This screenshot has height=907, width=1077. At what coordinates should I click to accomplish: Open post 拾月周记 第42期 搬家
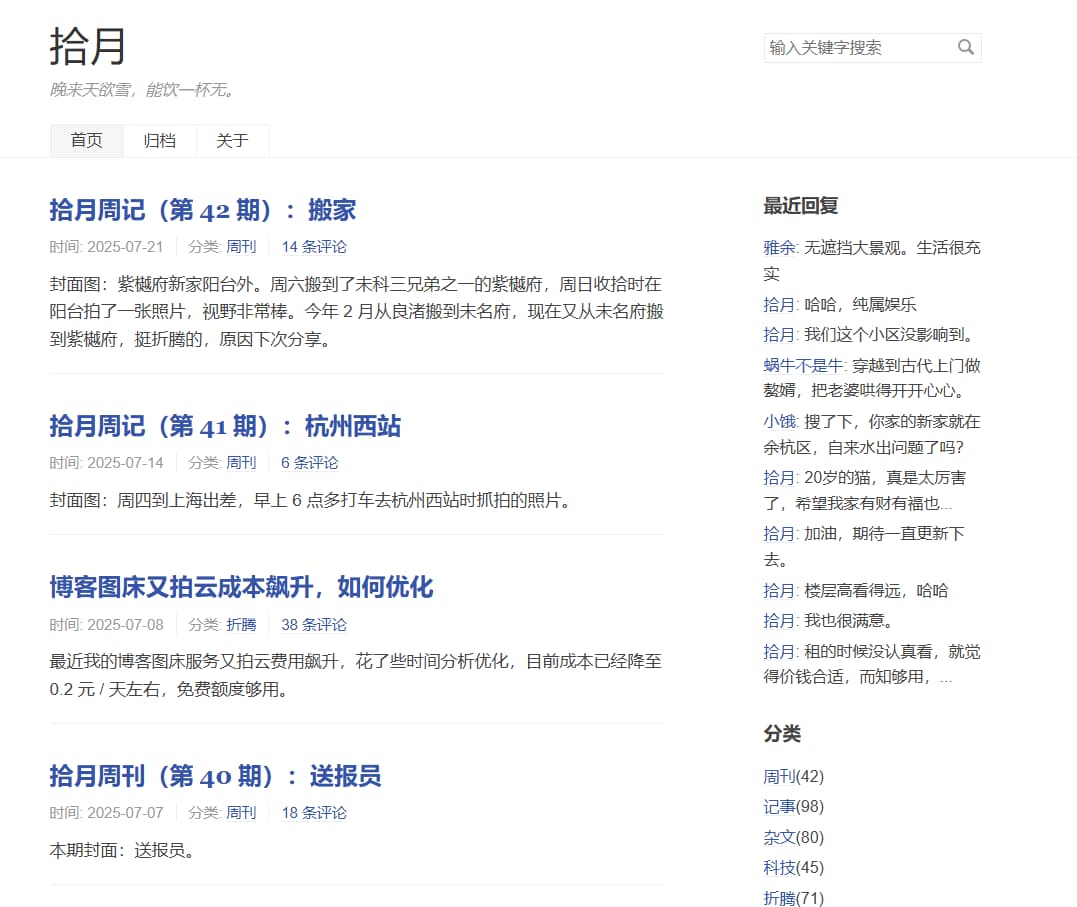tap(203, 210)
